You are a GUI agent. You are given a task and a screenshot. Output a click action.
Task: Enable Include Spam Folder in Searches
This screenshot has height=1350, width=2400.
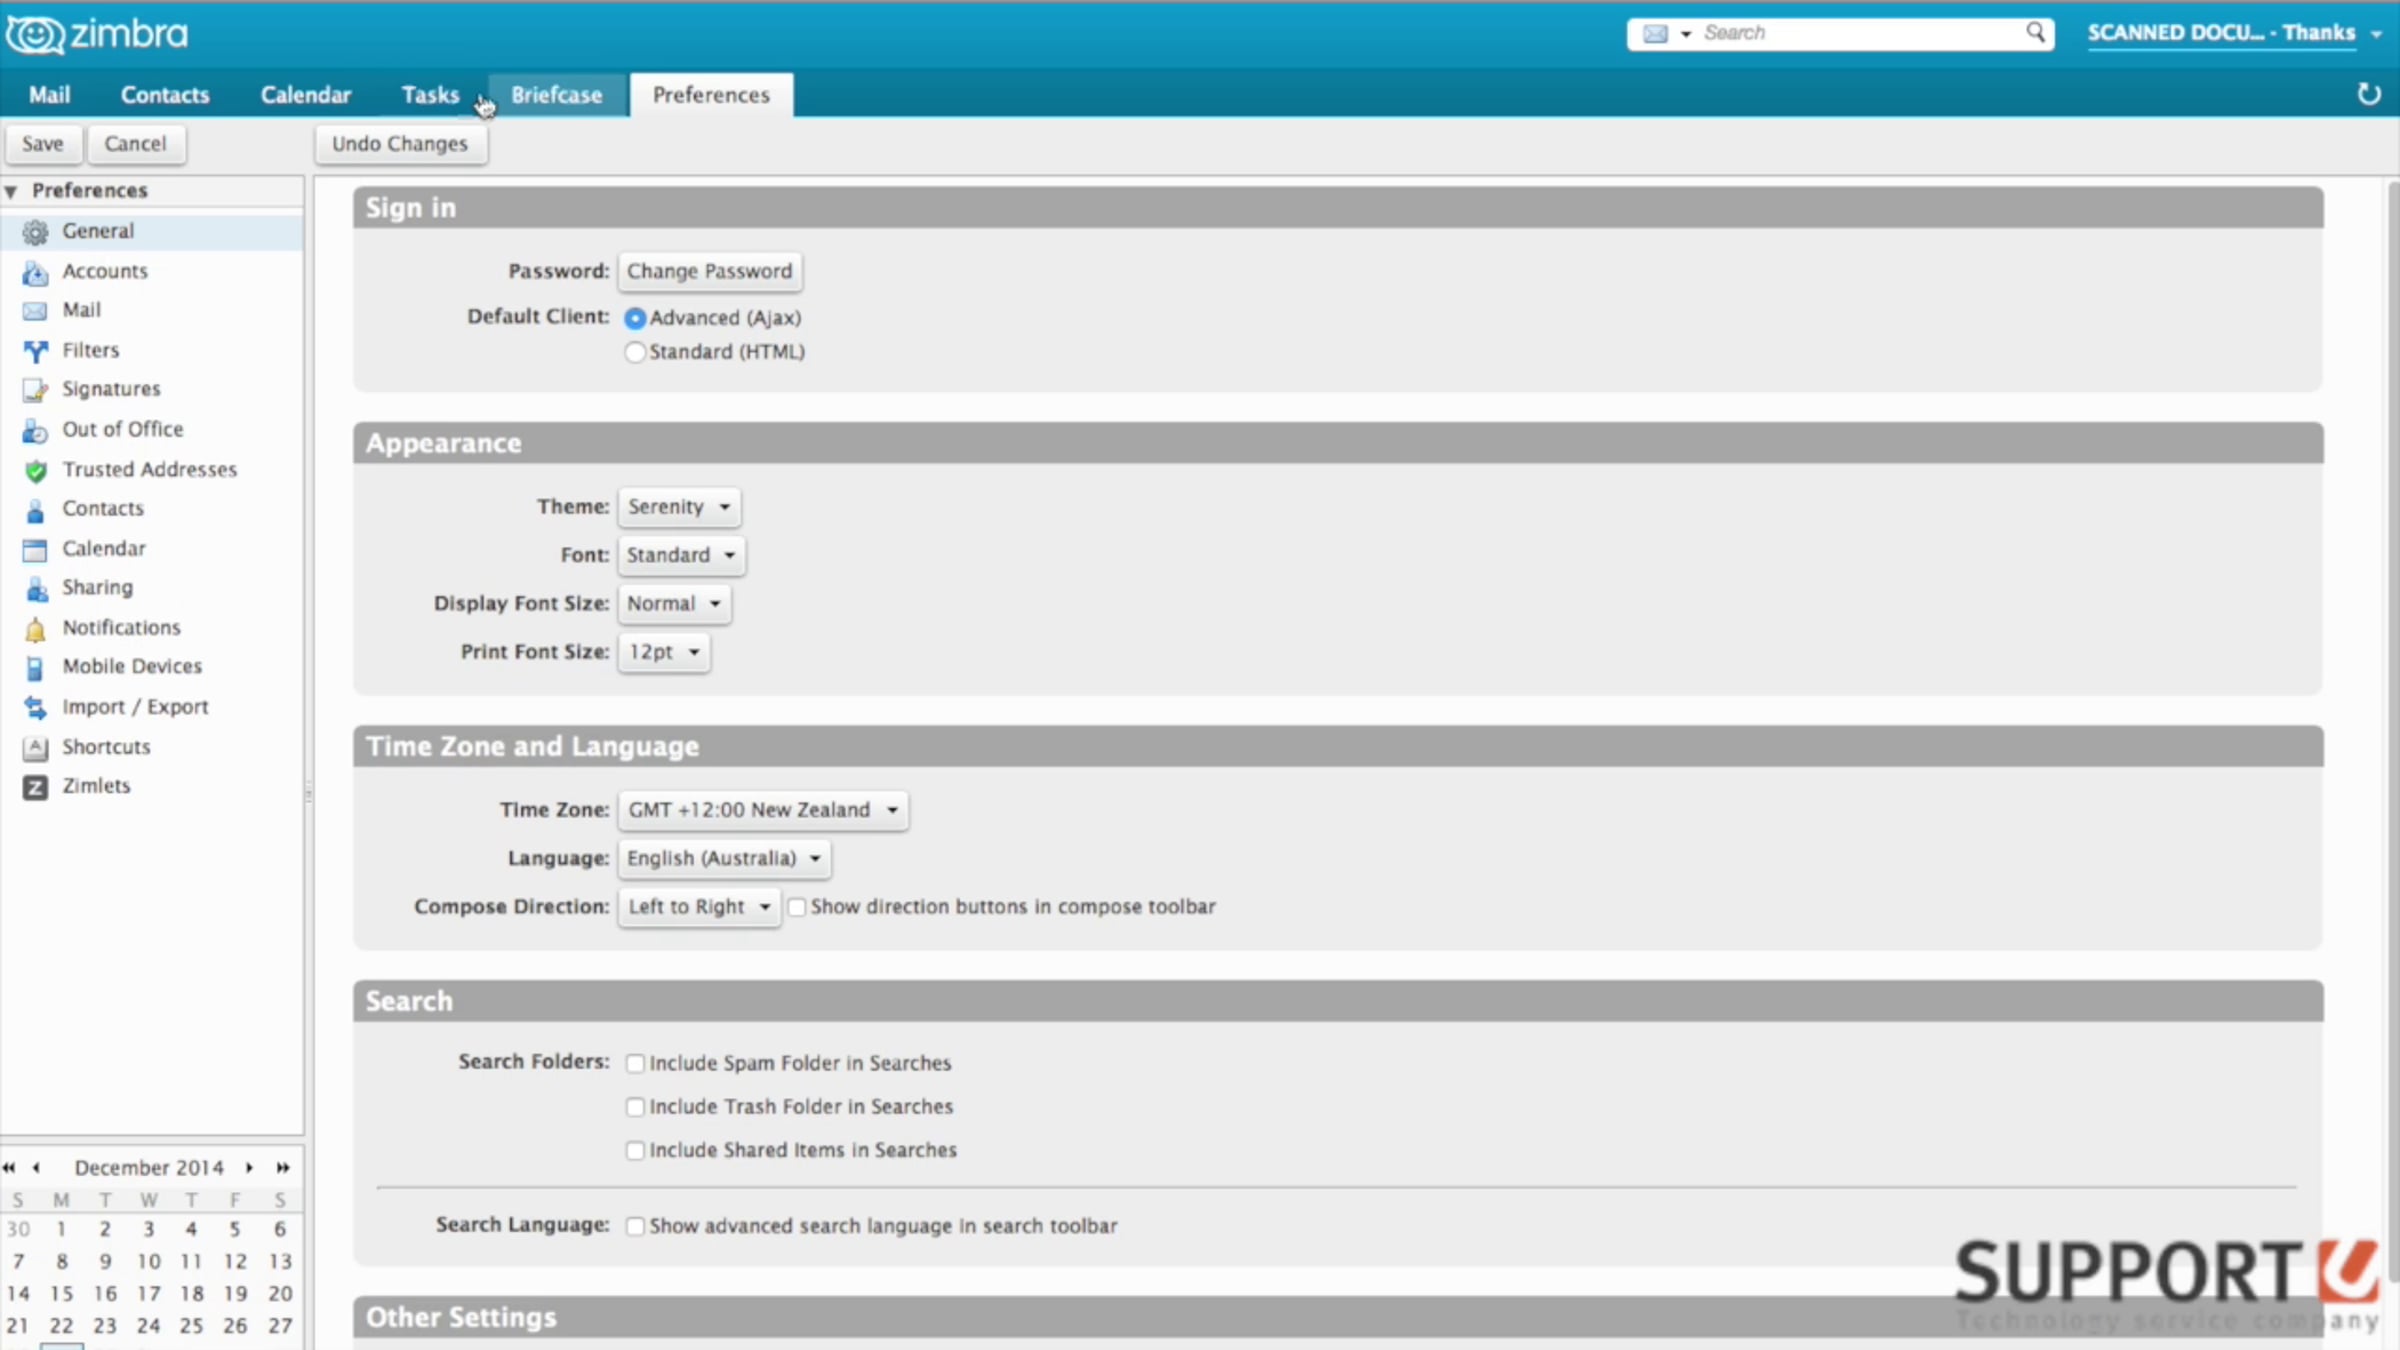[x=635, y=1063]
